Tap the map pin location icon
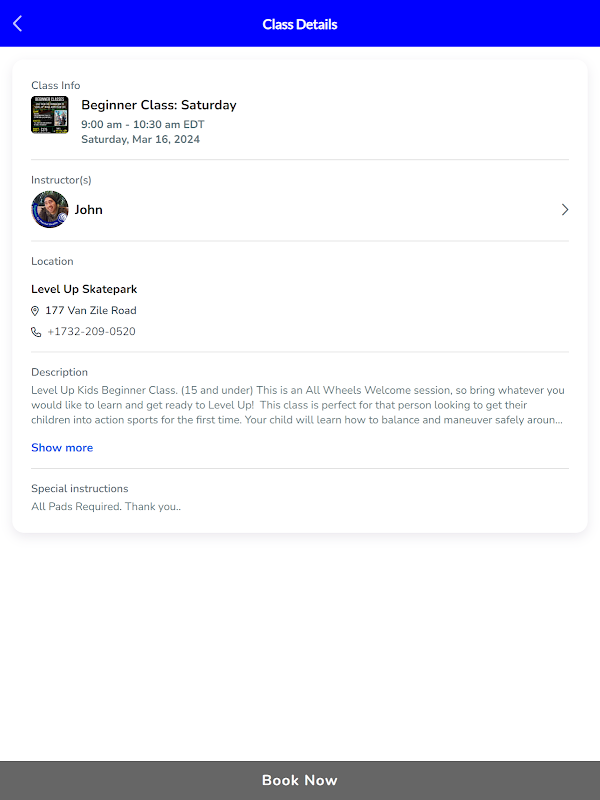The height and width of the screenshot is (800, 600). click(x=35, y=311)
